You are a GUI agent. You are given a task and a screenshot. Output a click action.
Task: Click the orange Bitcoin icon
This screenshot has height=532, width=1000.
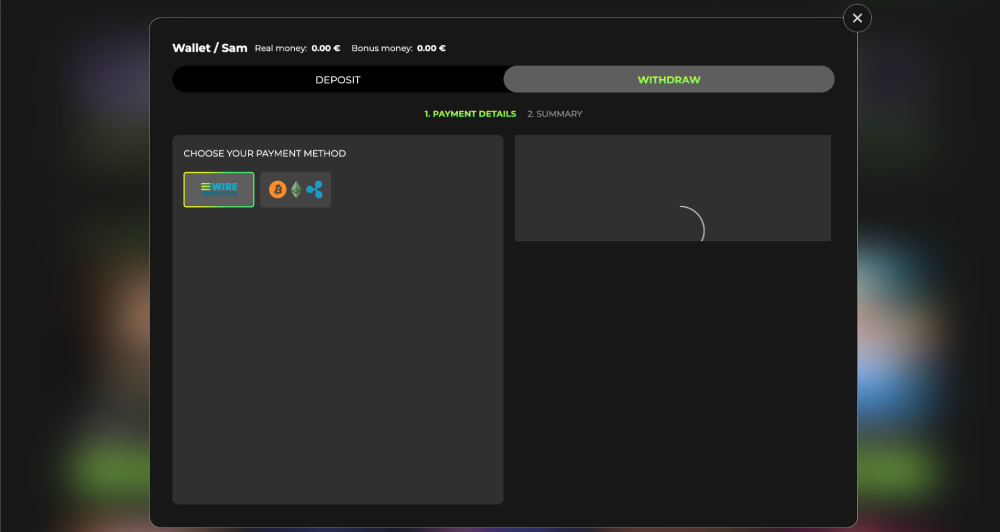coord(277,189)
